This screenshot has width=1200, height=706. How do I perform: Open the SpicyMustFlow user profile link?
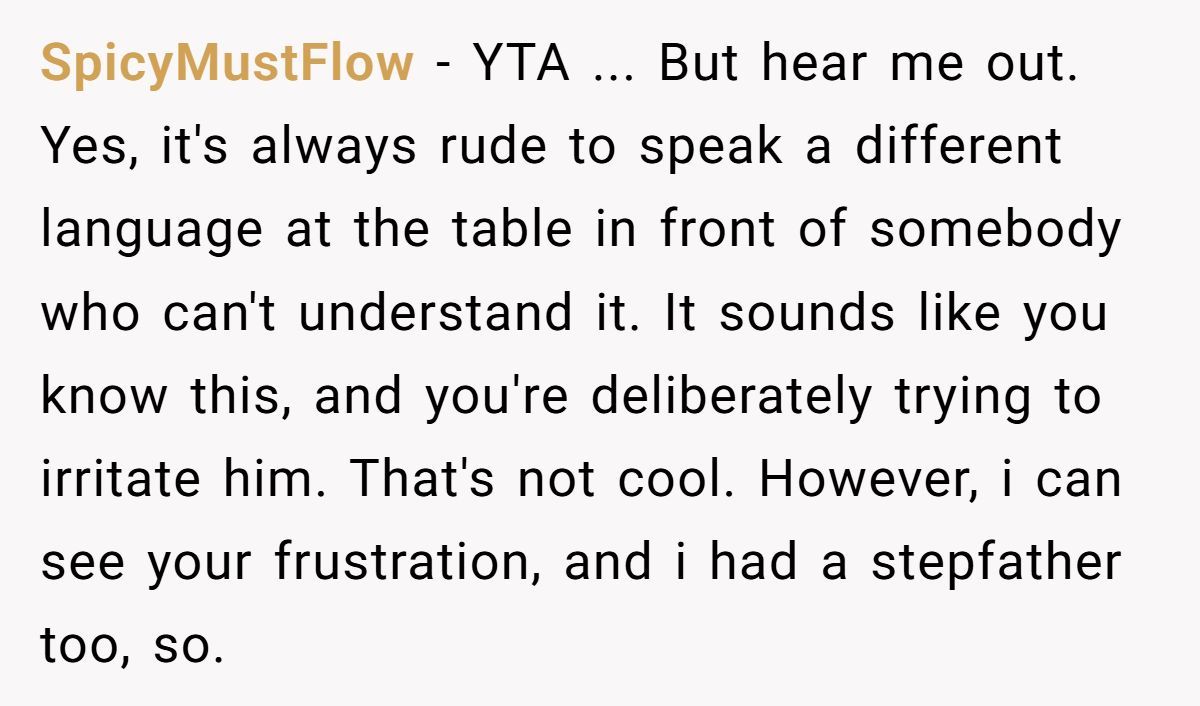(x=226, y=65)
